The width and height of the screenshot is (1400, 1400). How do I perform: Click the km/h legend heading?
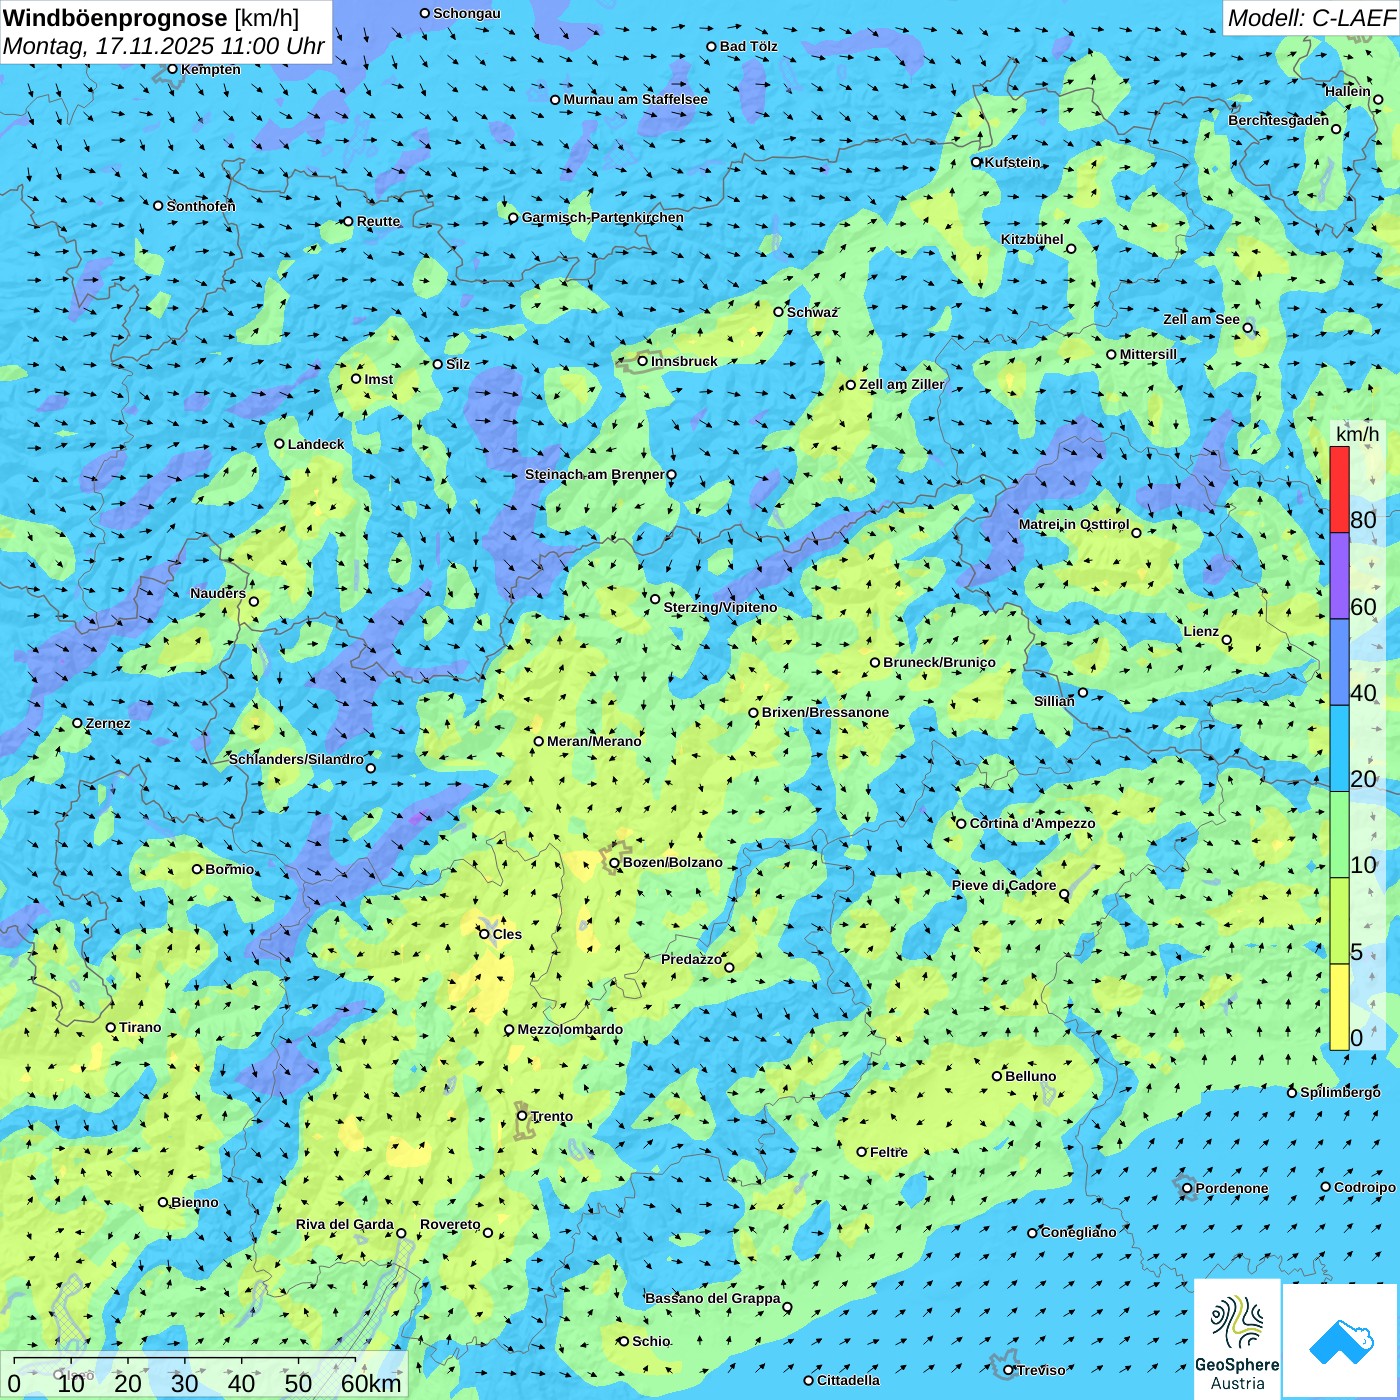(1357, 434)
